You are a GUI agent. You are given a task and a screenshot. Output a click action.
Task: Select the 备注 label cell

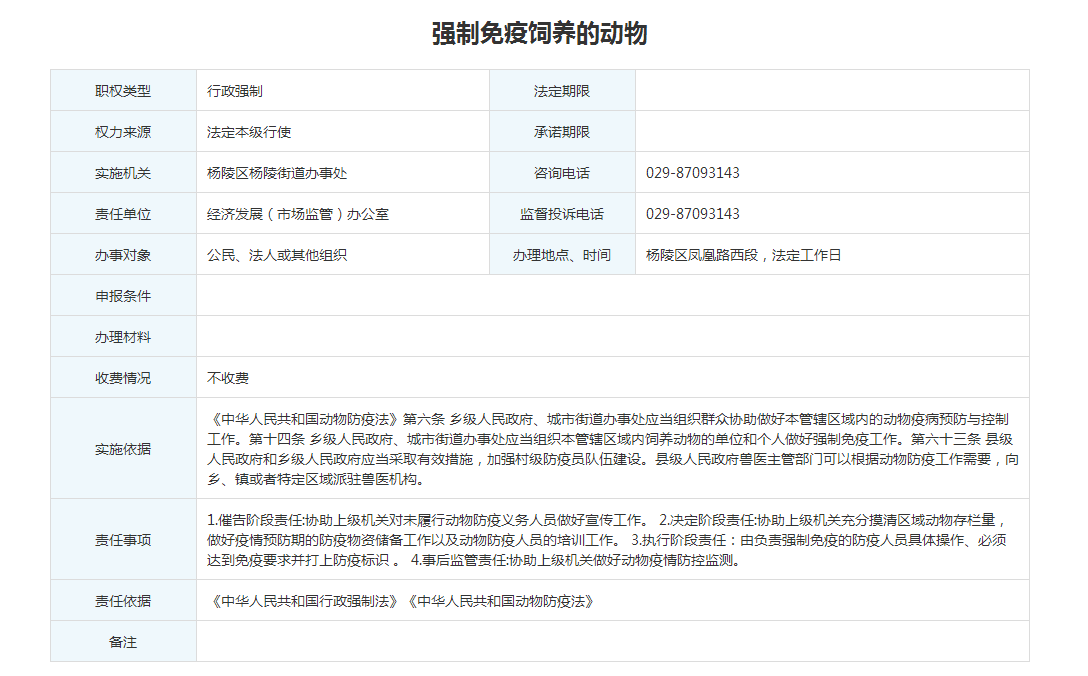[x=123, y=642]
